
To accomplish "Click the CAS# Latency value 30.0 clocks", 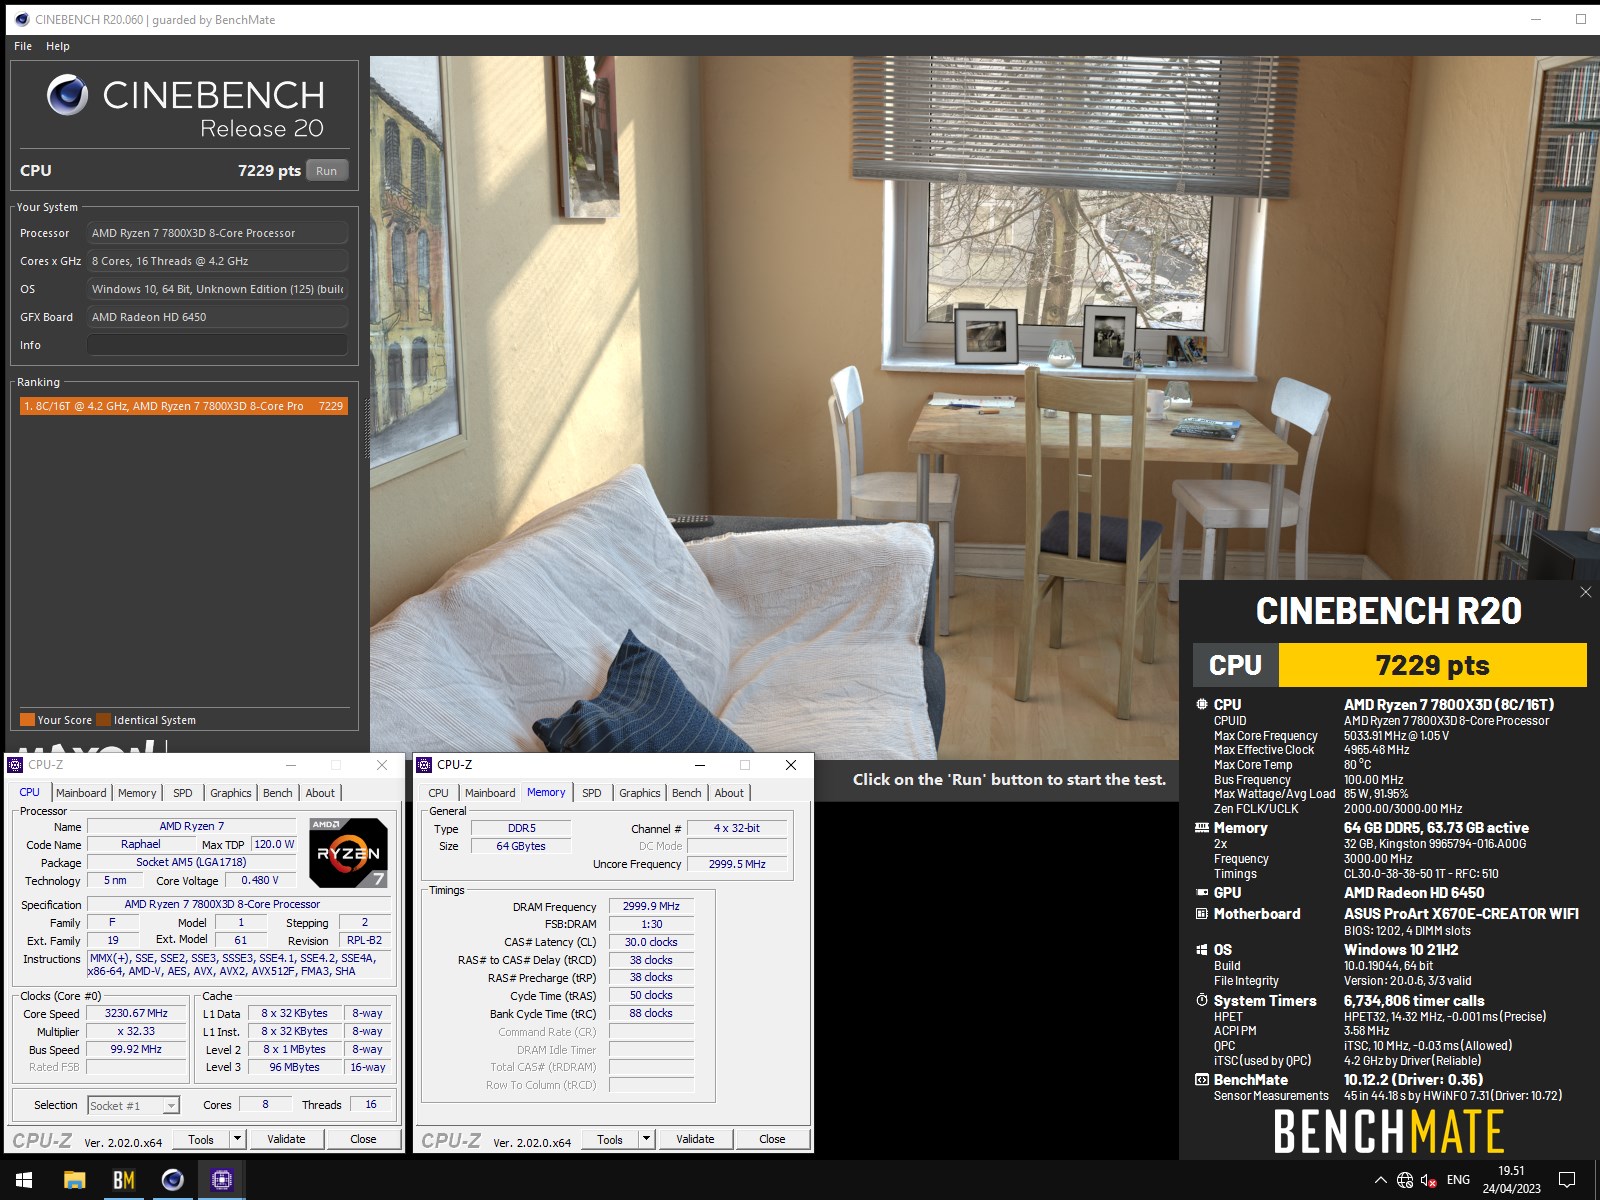I will tap(651, 942).
